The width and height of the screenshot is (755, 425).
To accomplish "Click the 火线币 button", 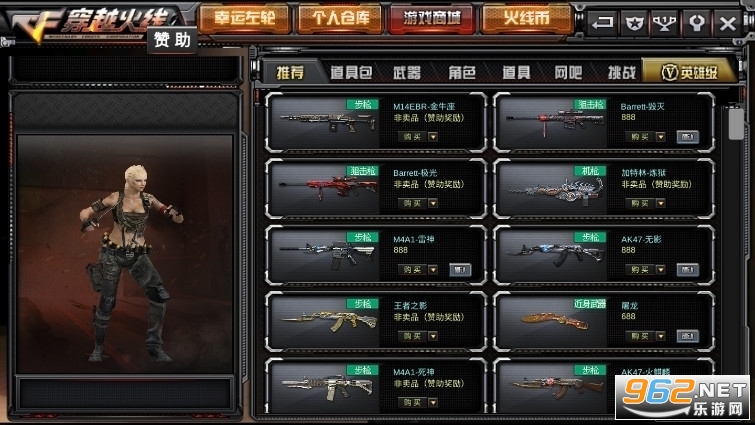I will (x=526, y=18).
